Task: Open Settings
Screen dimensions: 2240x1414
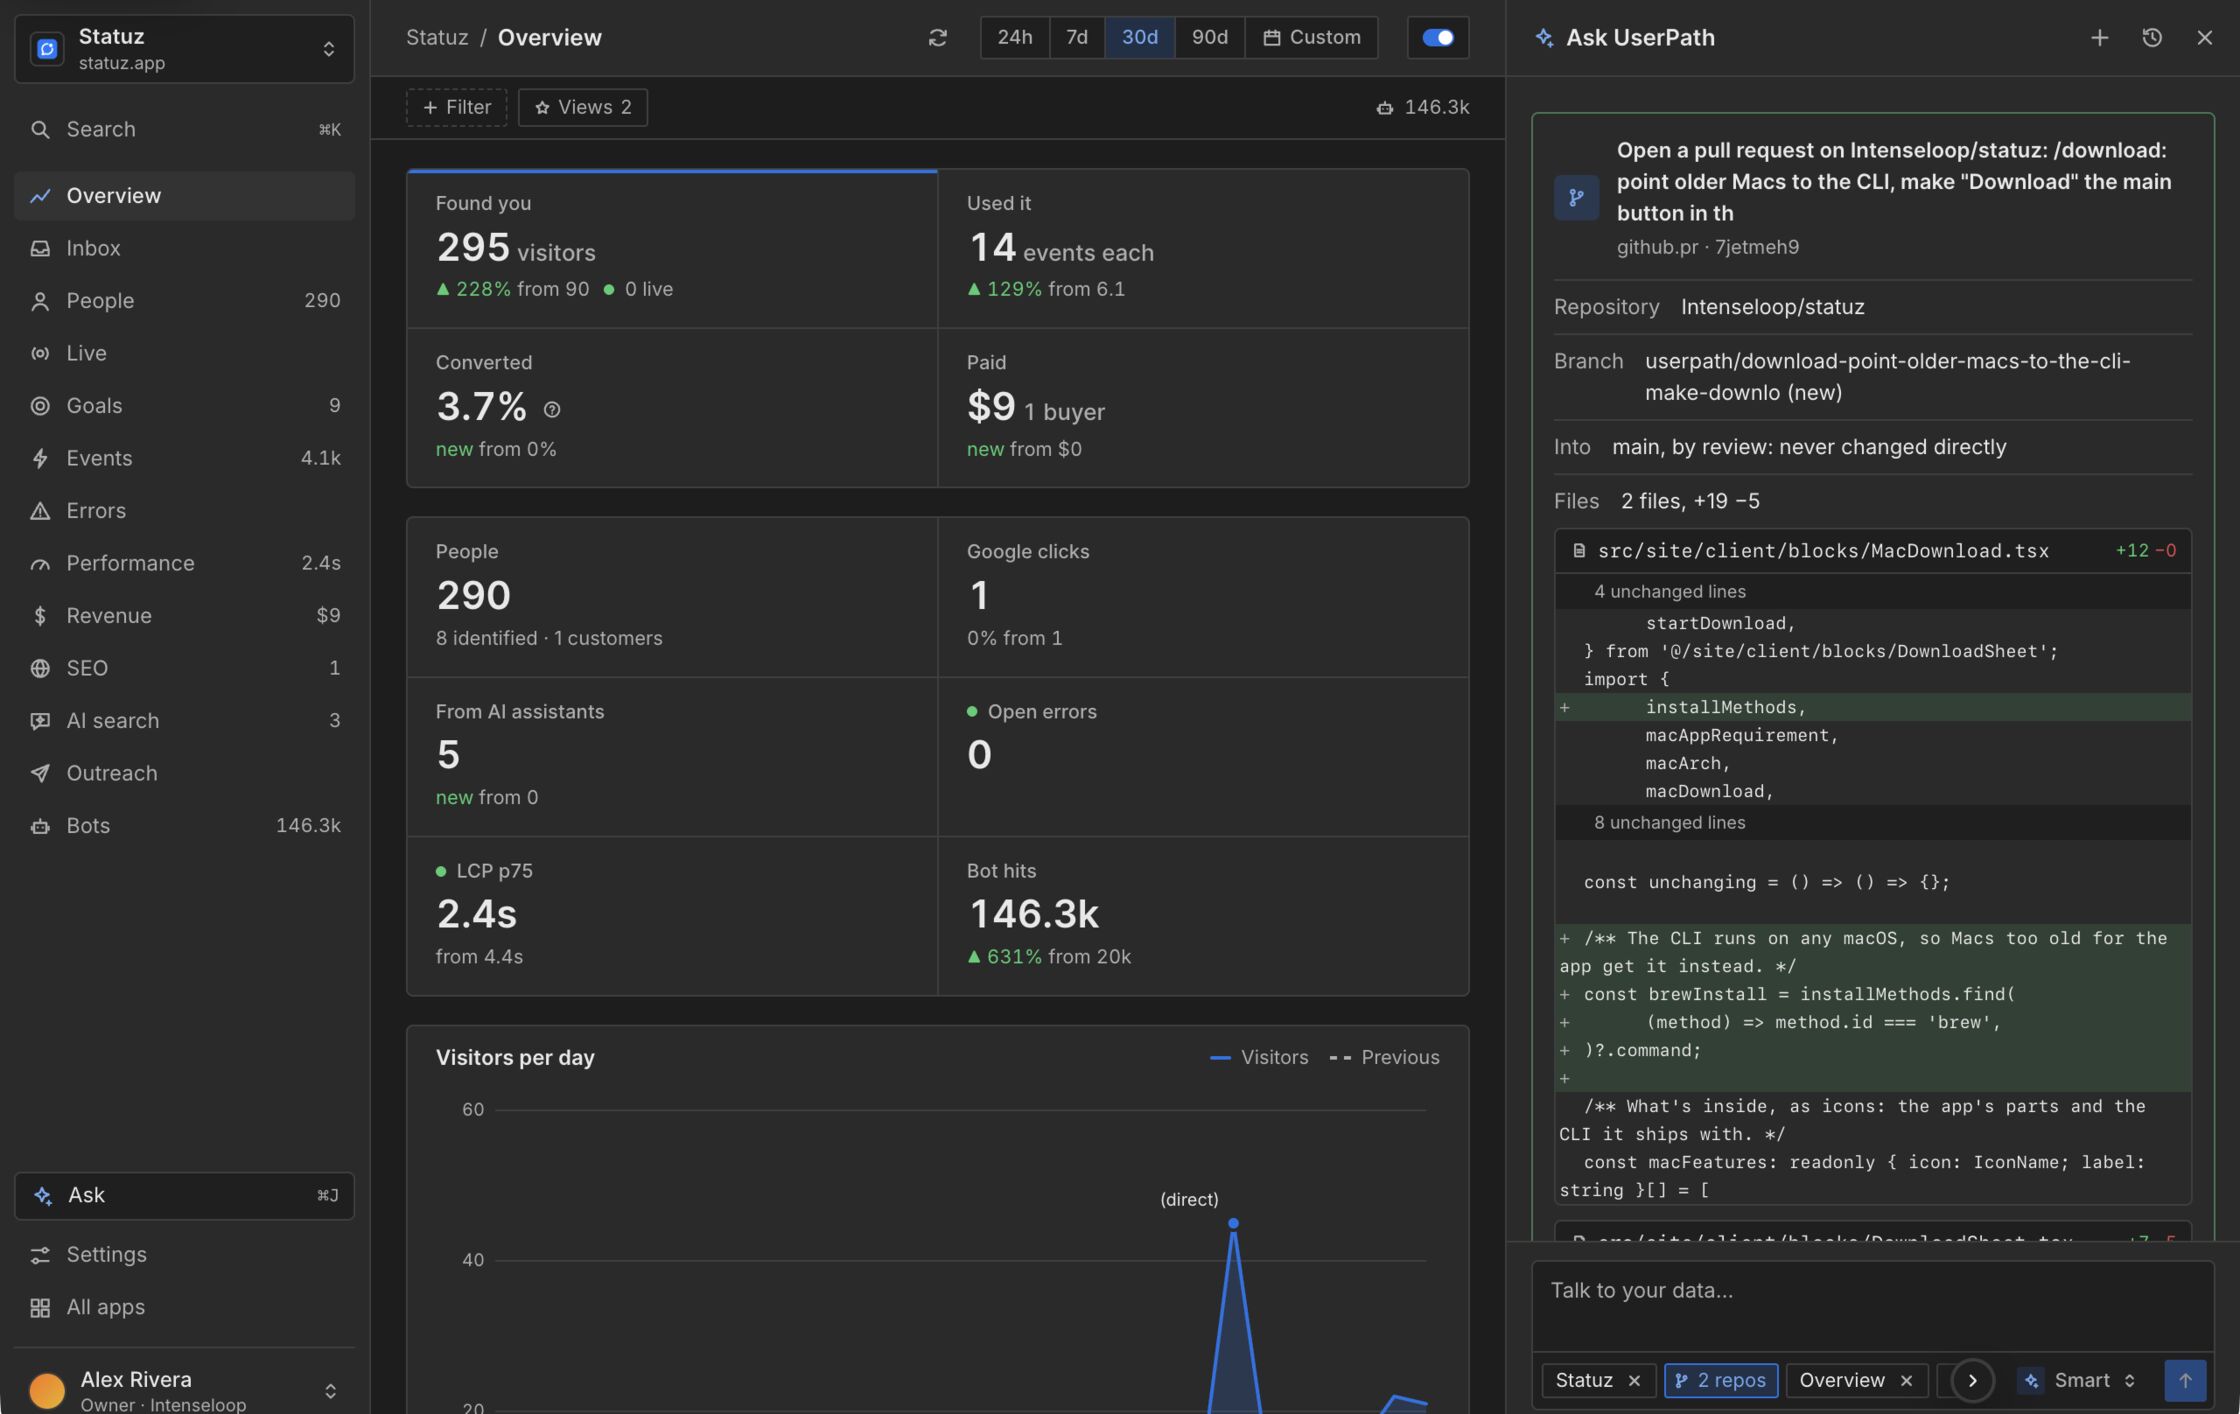Action: (x=184, y=1255)
